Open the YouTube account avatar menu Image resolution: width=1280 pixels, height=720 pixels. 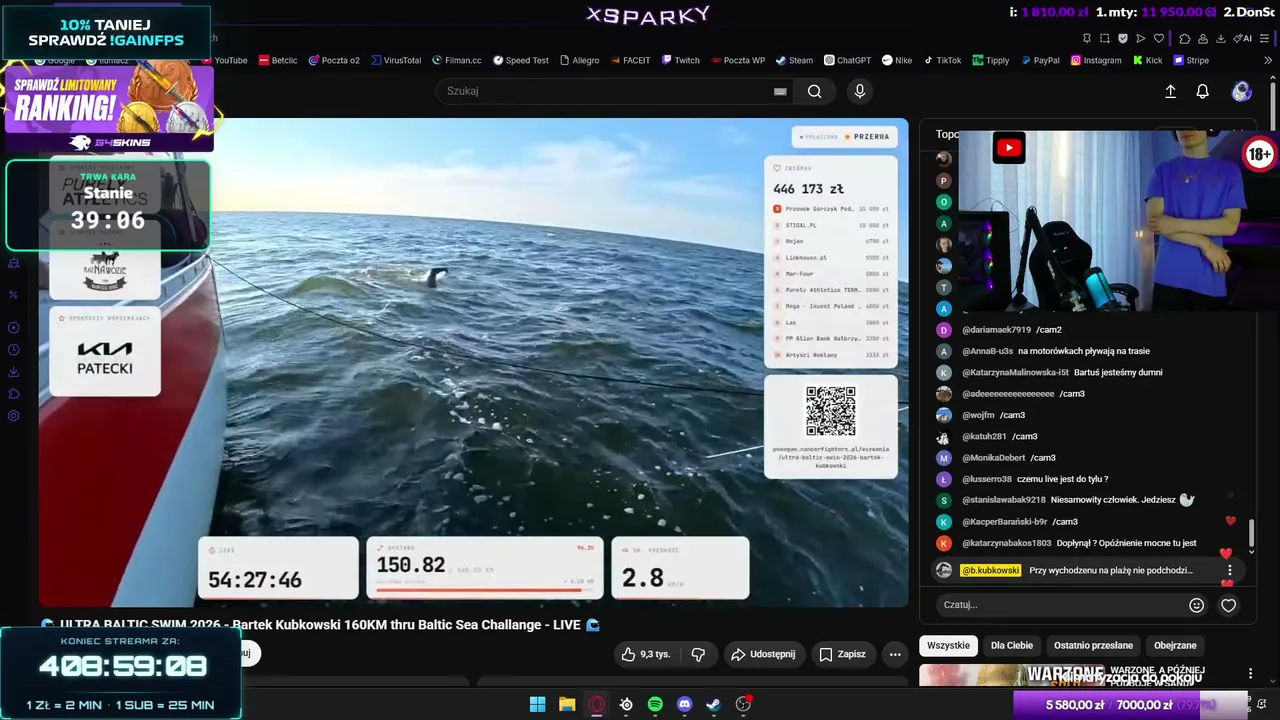(x=1242, y=91)
